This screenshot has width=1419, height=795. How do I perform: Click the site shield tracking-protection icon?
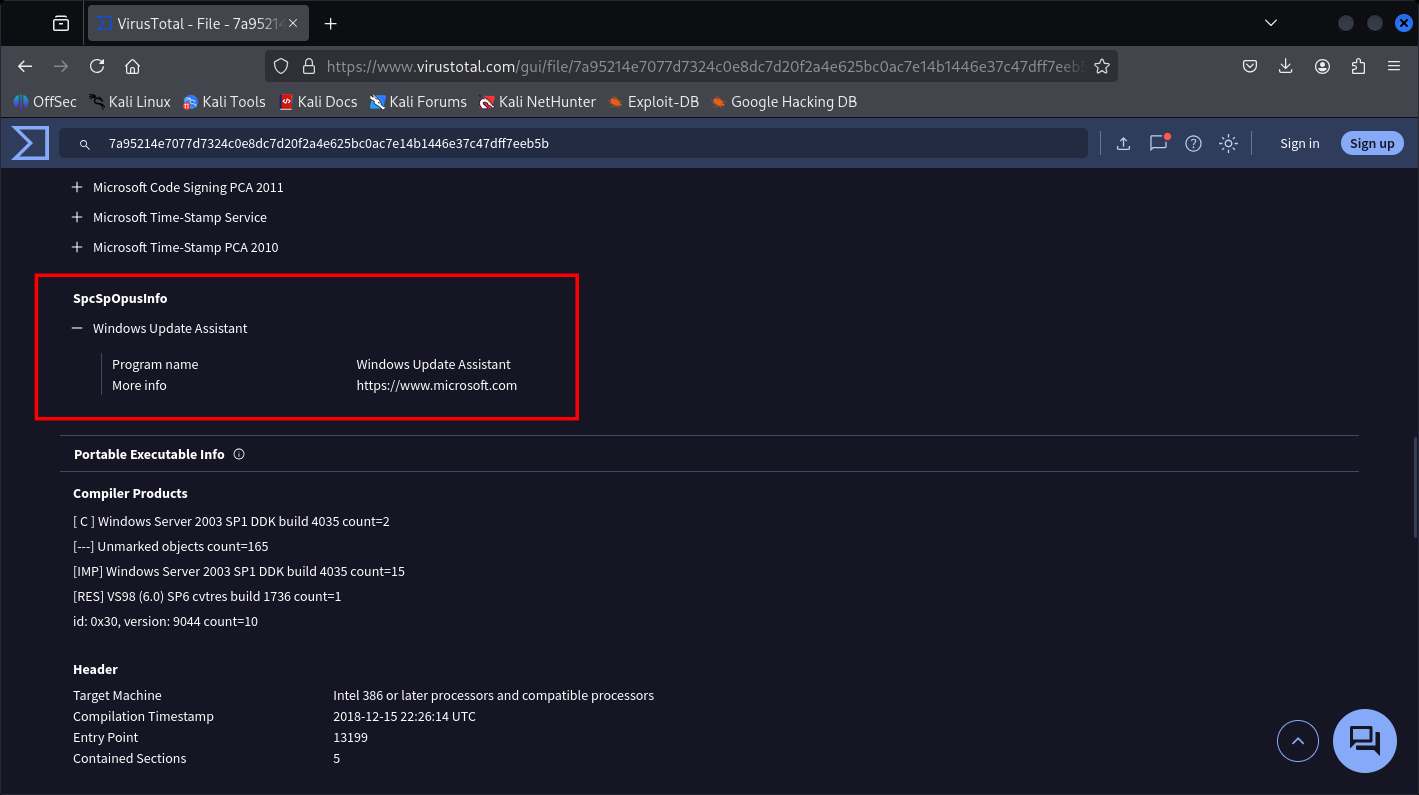[281, 66]
